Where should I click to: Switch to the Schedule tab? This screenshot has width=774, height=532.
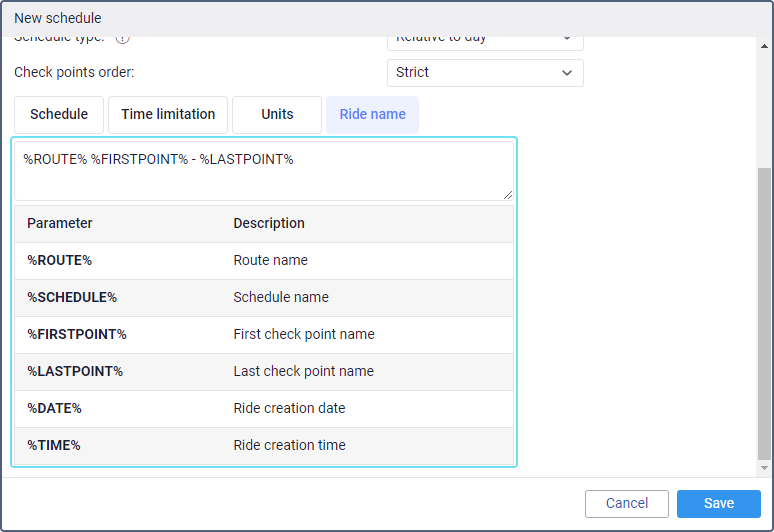pos(59,115)
